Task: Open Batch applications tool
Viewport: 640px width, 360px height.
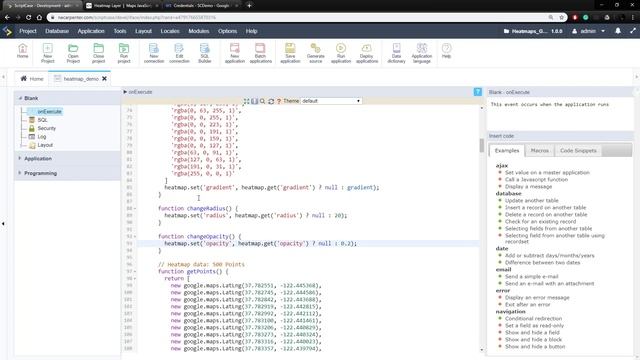Action: pos(260,53)
